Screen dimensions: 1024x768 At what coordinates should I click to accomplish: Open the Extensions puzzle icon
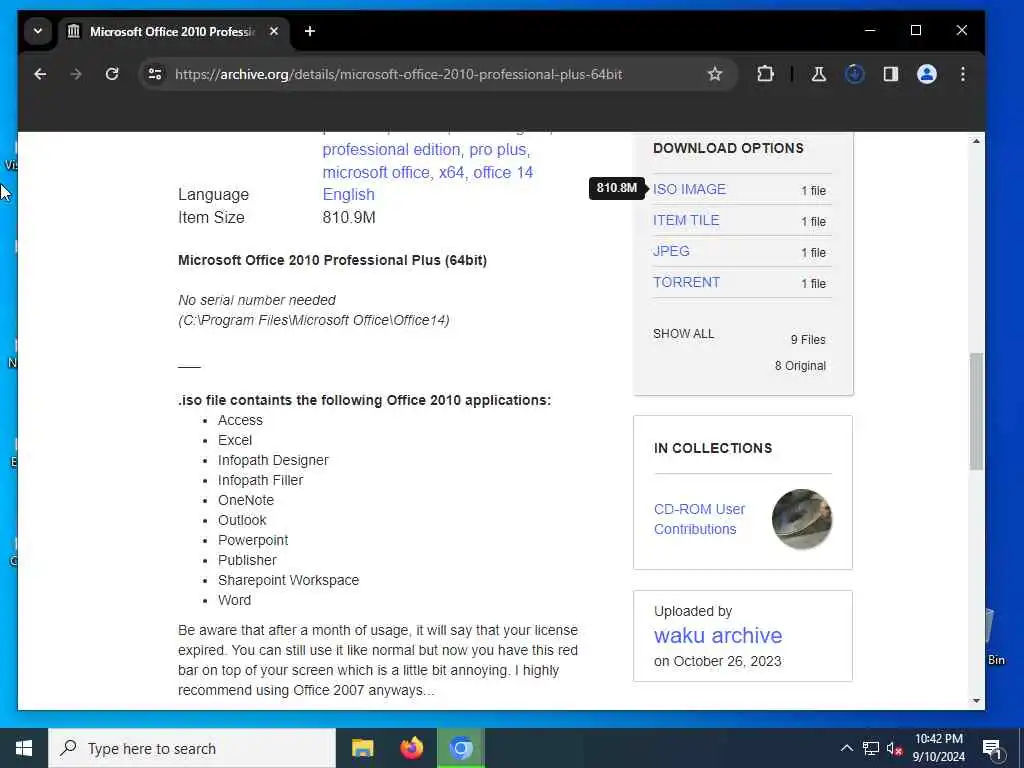point(765,74)
